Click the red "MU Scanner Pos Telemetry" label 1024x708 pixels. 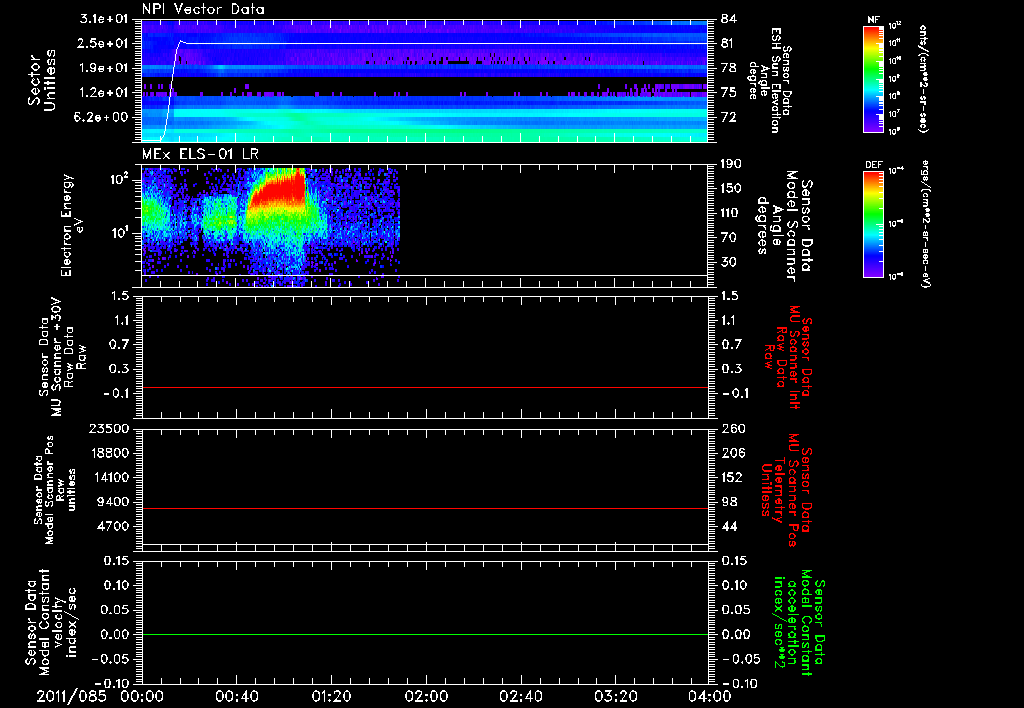[786, 490]
